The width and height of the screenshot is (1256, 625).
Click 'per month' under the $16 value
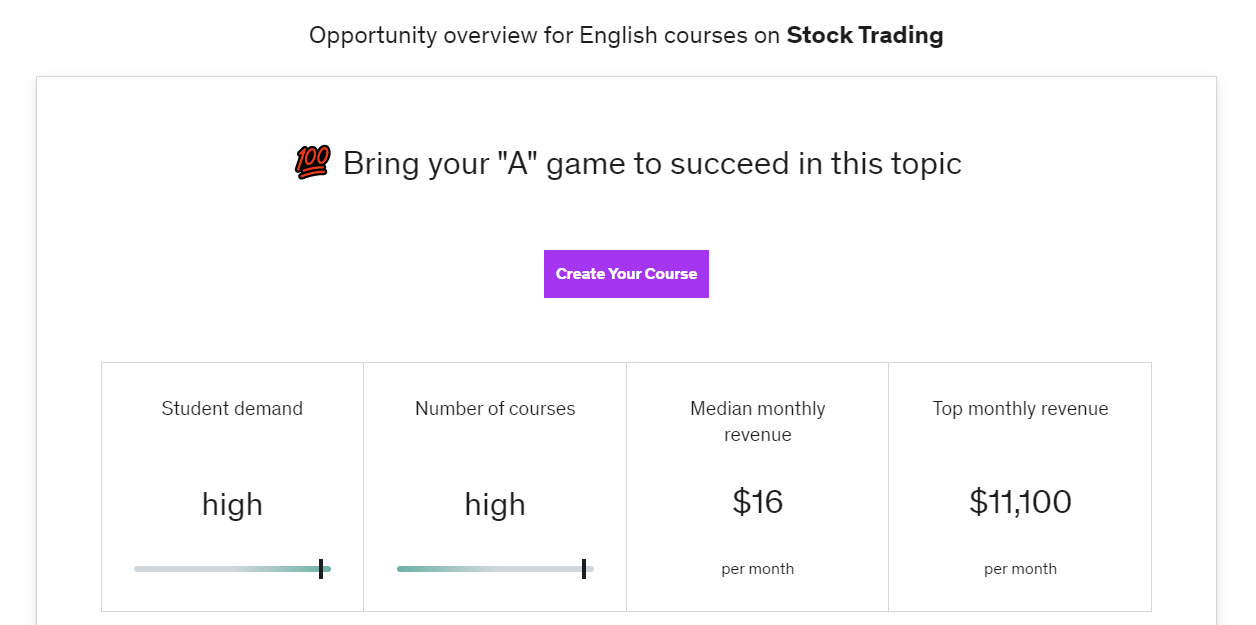[758, 569]
